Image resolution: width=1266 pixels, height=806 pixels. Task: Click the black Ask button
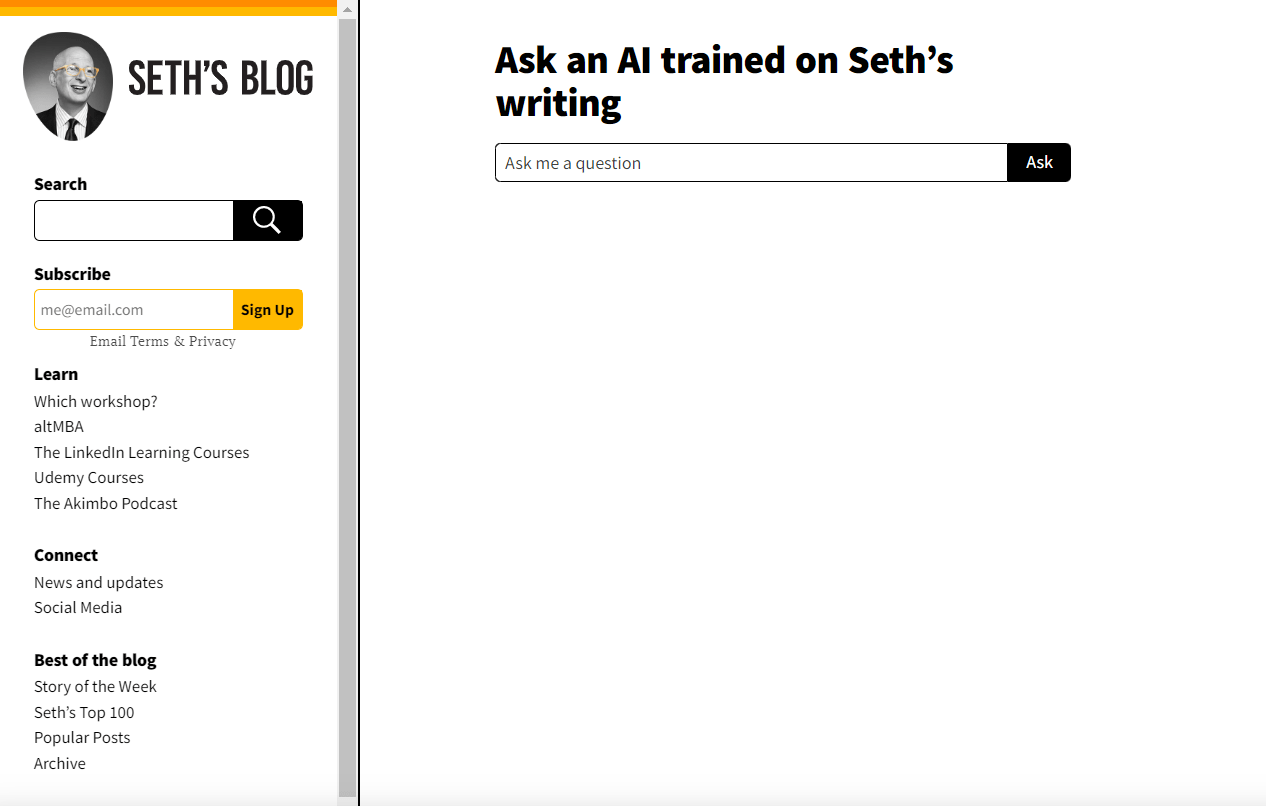click(x=1039, y=163)
